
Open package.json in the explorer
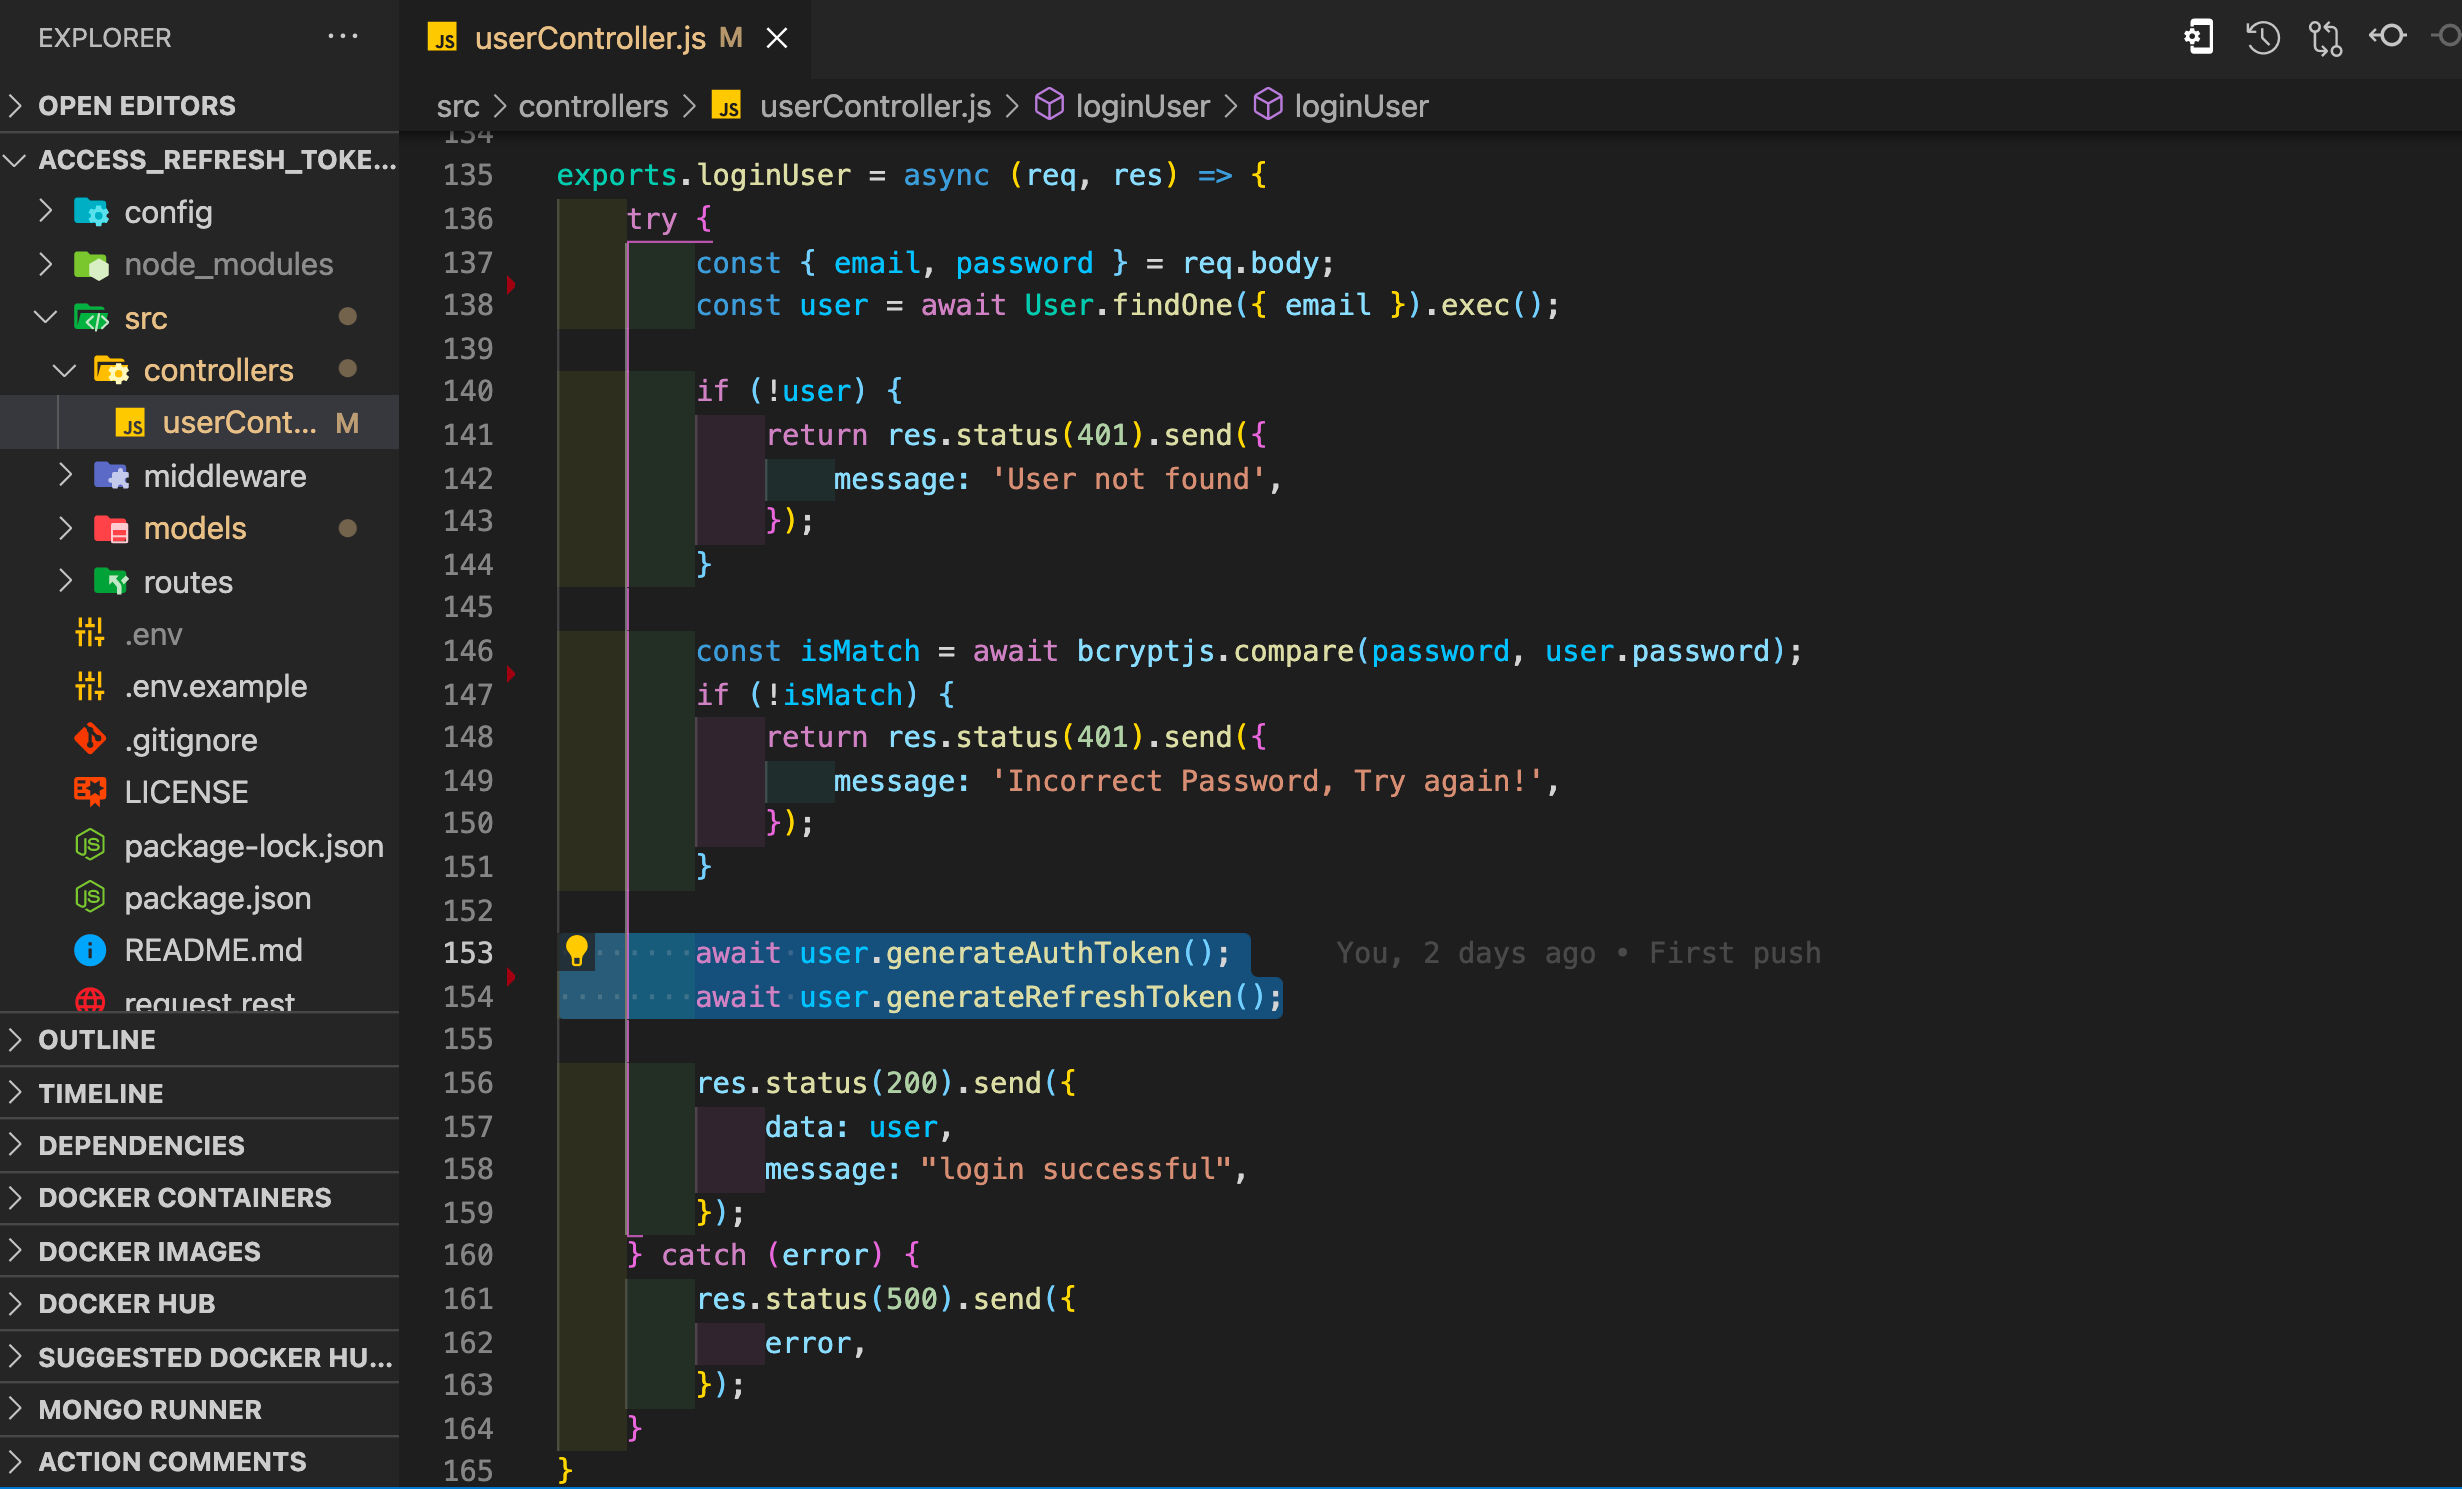pyautogui.click(x=217, y=898)
